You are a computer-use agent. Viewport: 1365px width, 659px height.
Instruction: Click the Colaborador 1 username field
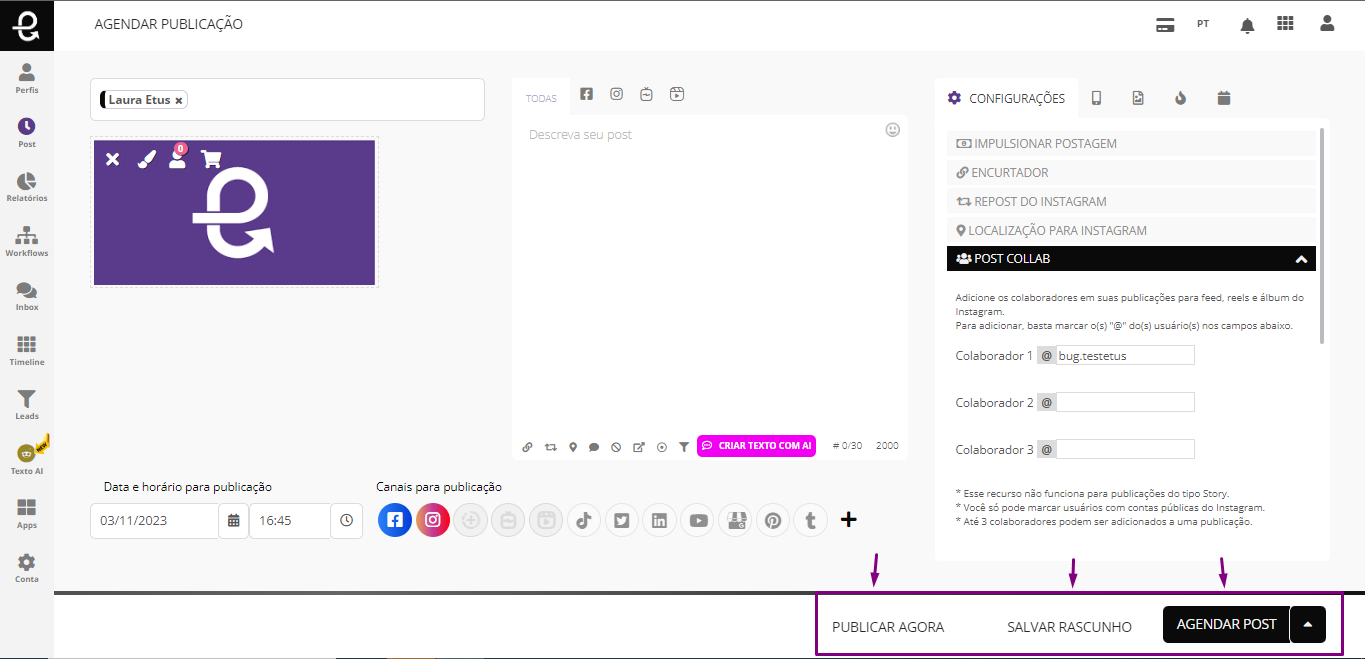click(x=1125, y=355)
